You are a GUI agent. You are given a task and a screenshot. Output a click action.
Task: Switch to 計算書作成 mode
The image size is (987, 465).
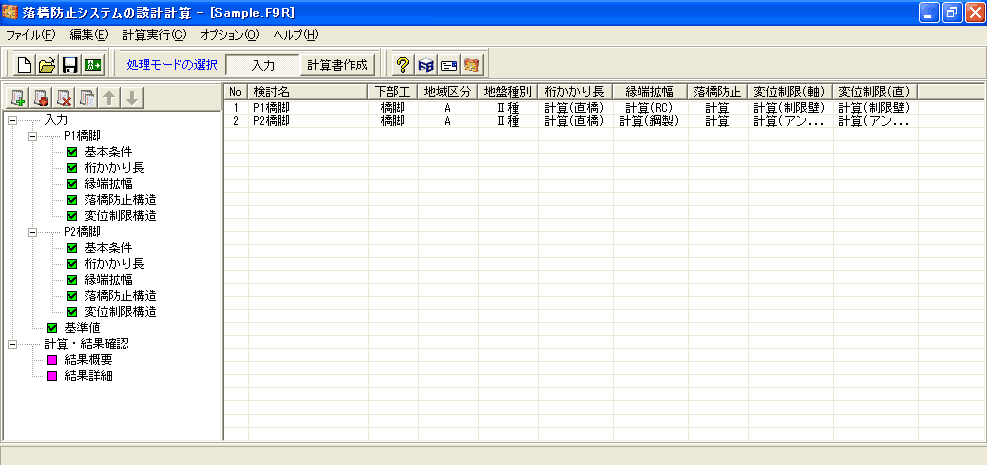coord(337,65)
